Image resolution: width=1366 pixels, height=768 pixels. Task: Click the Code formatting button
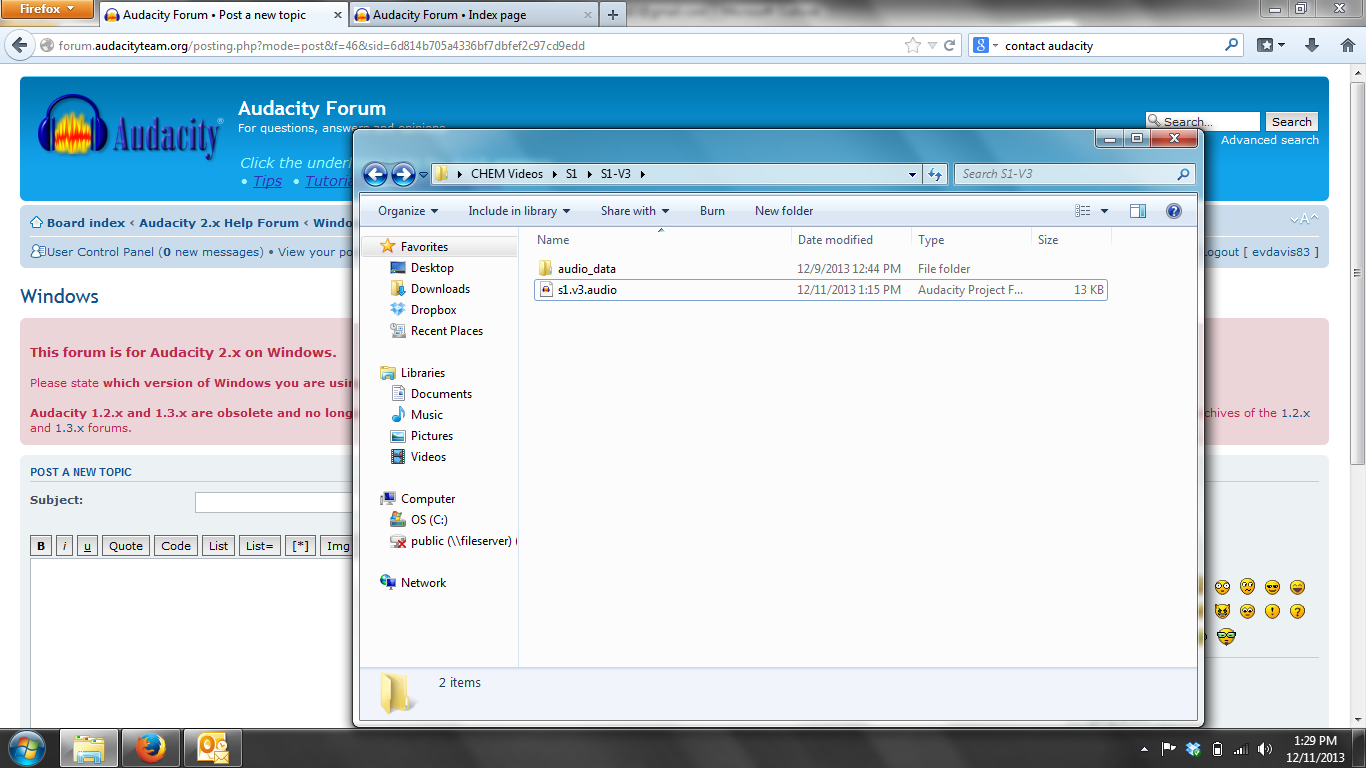pyautogui.click(x=176, y=546)
